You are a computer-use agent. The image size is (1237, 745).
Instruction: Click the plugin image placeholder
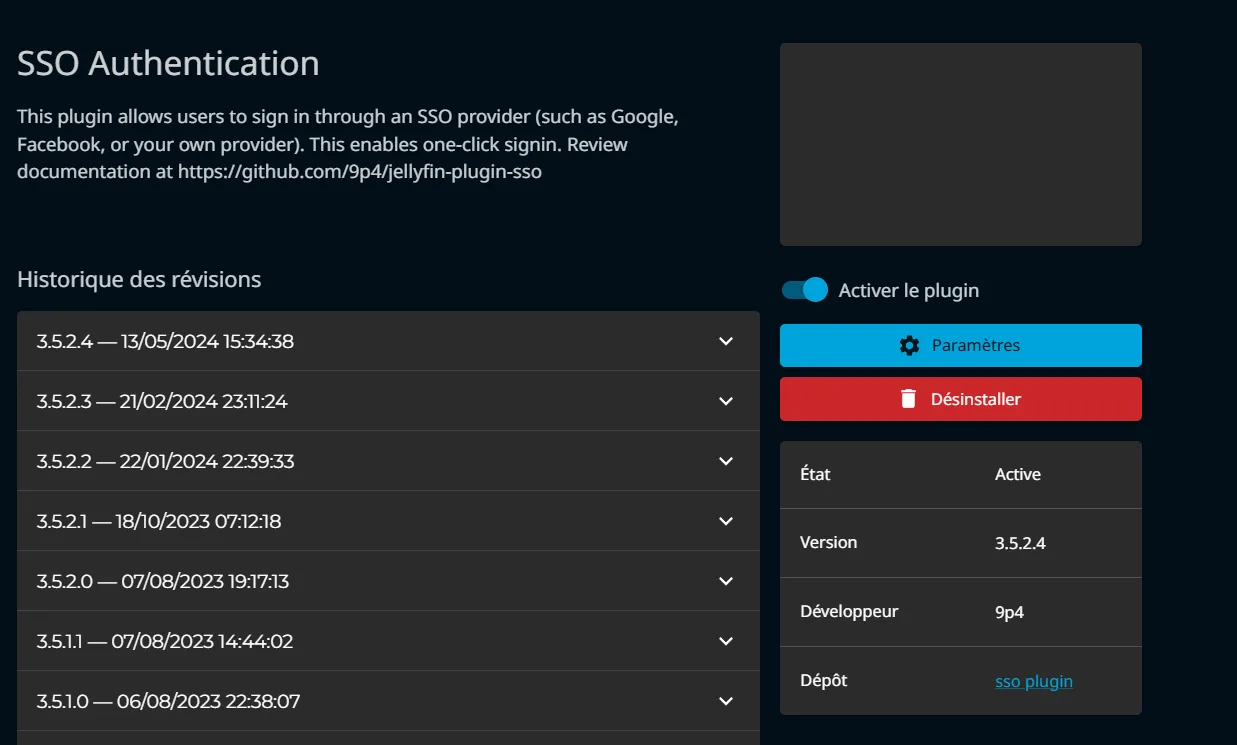pos(960,143)
